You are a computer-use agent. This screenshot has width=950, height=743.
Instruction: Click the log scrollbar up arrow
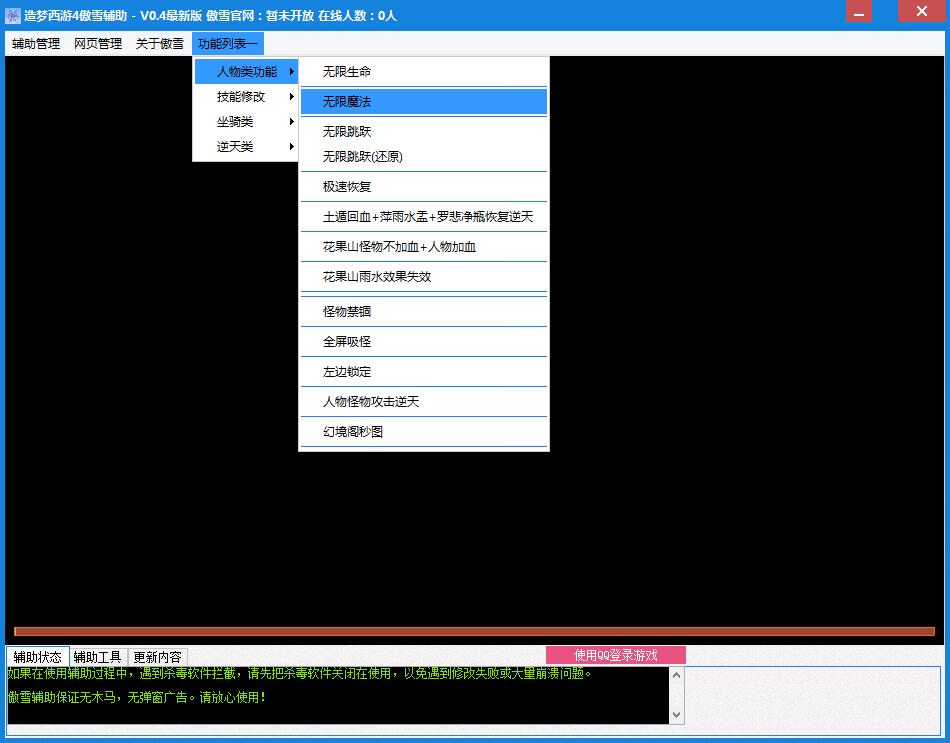click(x=677, y=676)
